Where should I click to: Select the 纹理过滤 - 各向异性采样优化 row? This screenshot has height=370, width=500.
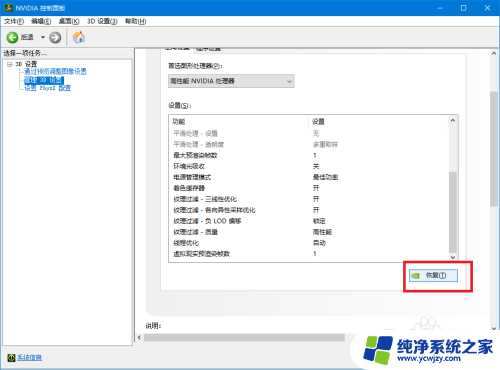[309, 210]
